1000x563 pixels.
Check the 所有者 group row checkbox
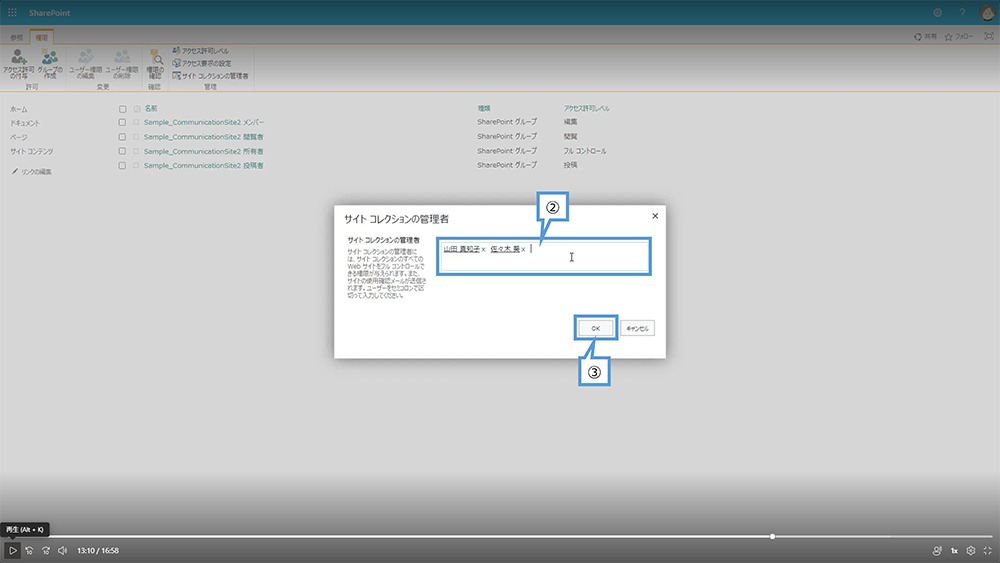tap(122, 151)
